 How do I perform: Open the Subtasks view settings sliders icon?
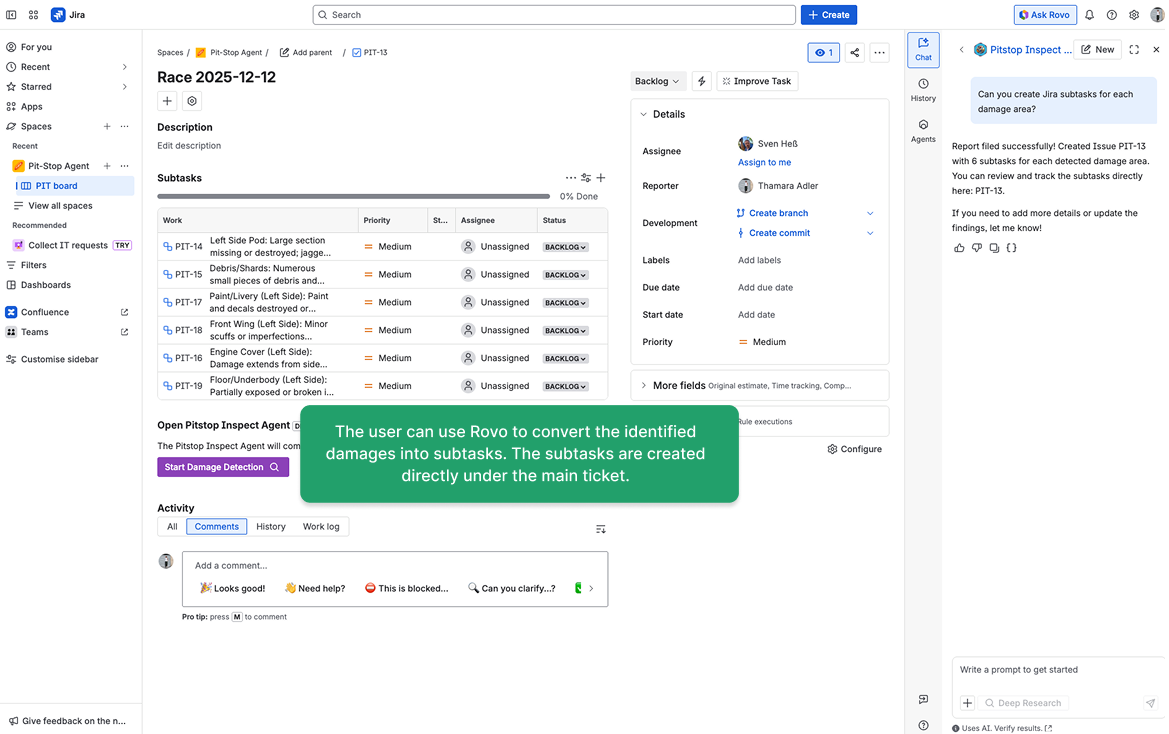pyautogui.click(x=586, y=178)
